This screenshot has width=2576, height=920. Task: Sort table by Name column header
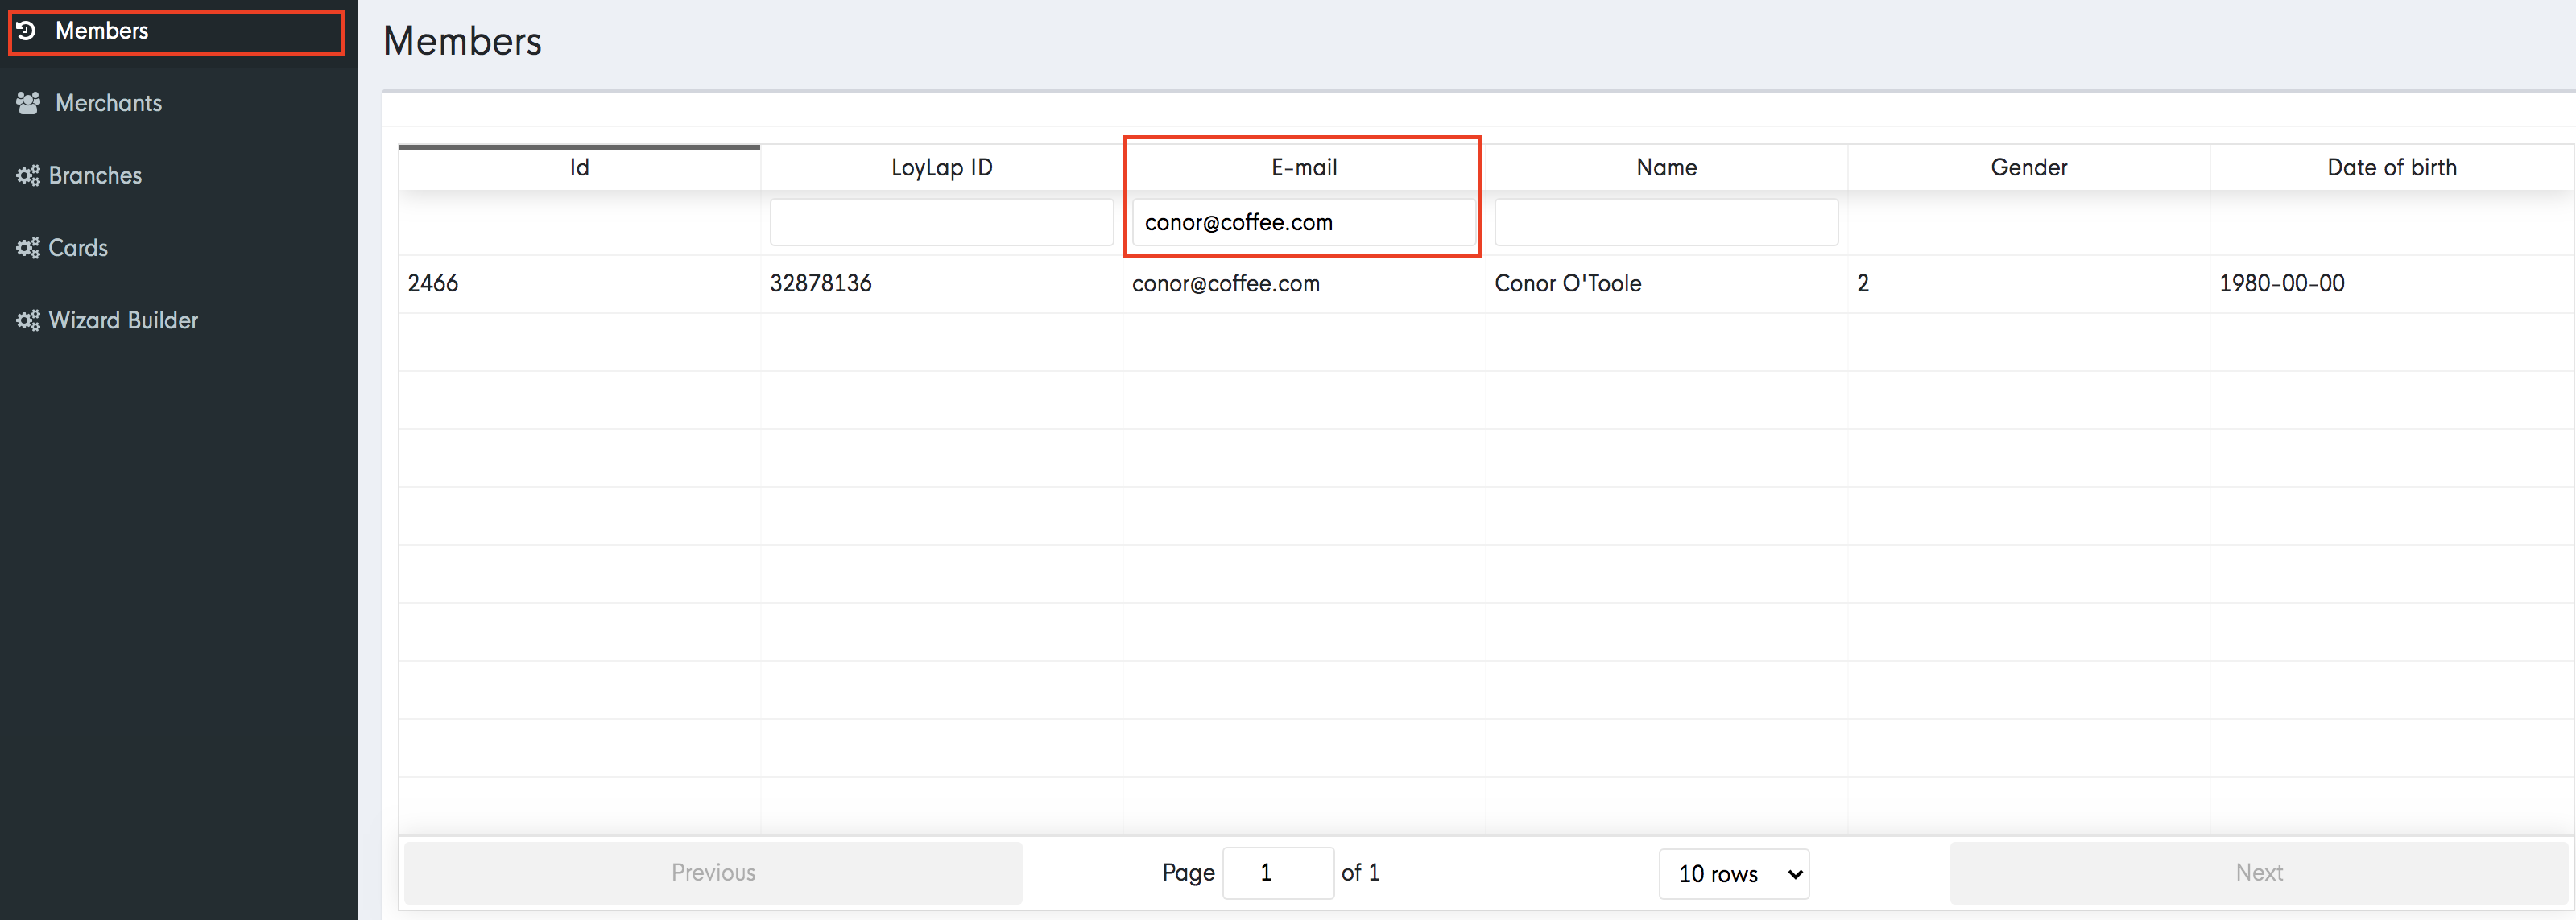pyautogui.click(x=1666, y=167)
